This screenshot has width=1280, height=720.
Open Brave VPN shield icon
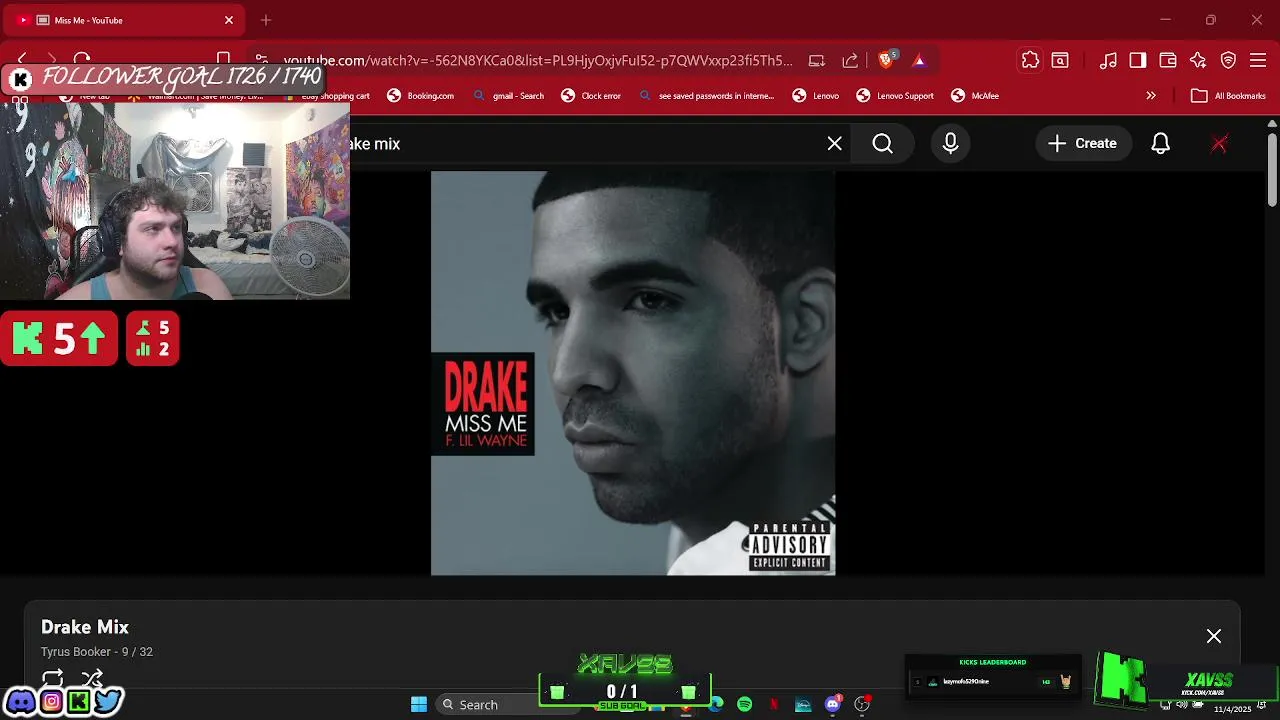coord(1229,60)
